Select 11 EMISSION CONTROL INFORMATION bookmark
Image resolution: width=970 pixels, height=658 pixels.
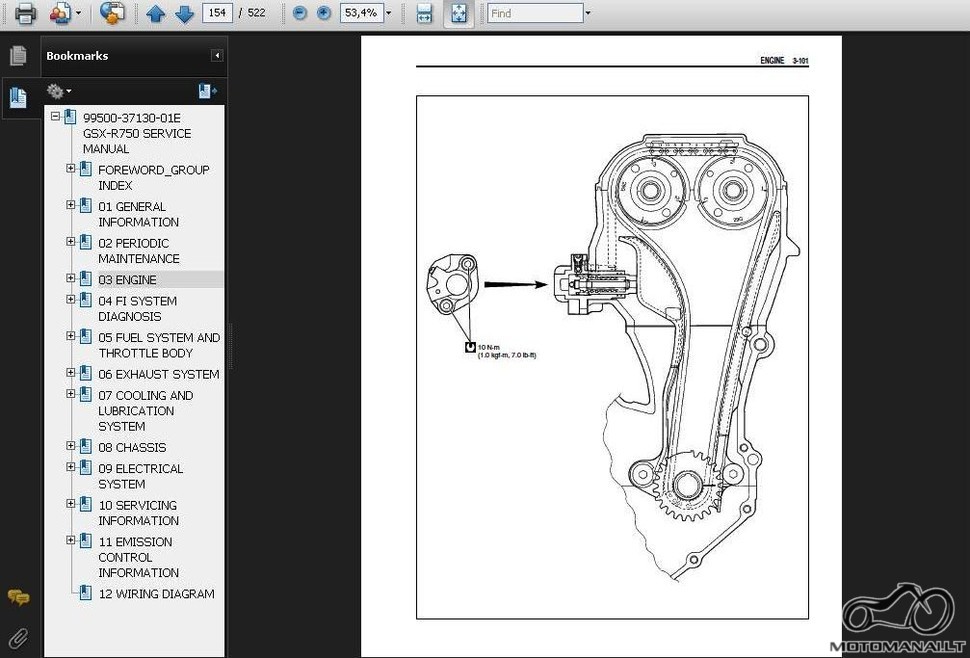coord(139,557)
